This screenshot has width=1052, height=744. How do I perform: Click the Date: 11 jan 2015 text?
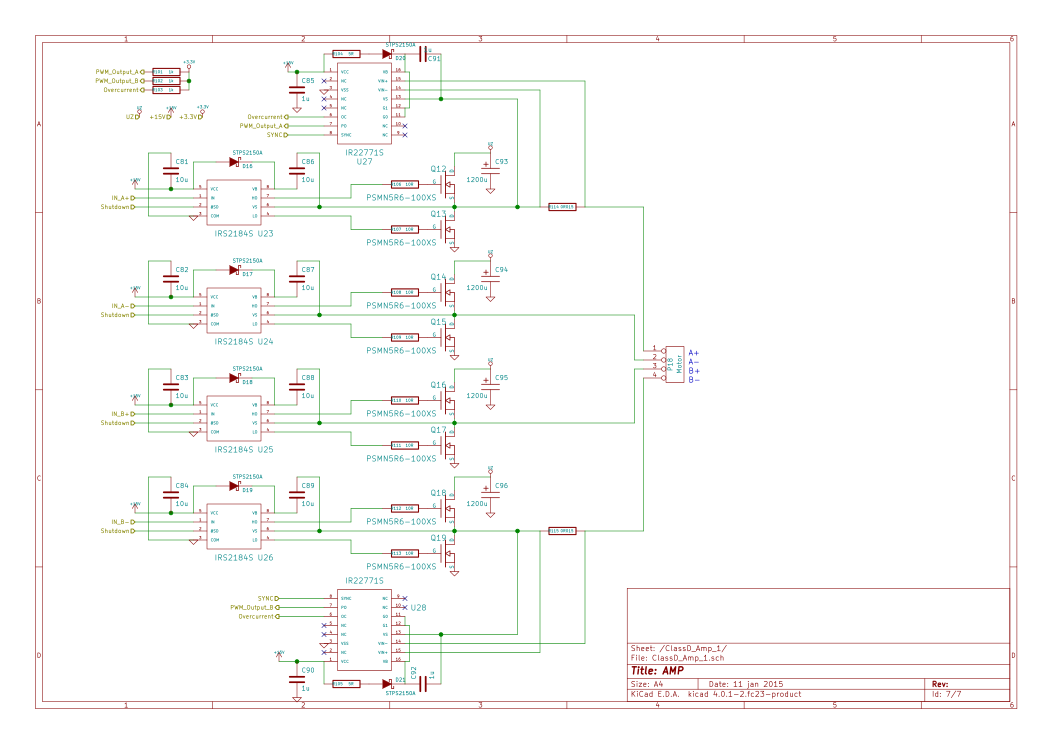pyautogui.click(x=746, y=684)
